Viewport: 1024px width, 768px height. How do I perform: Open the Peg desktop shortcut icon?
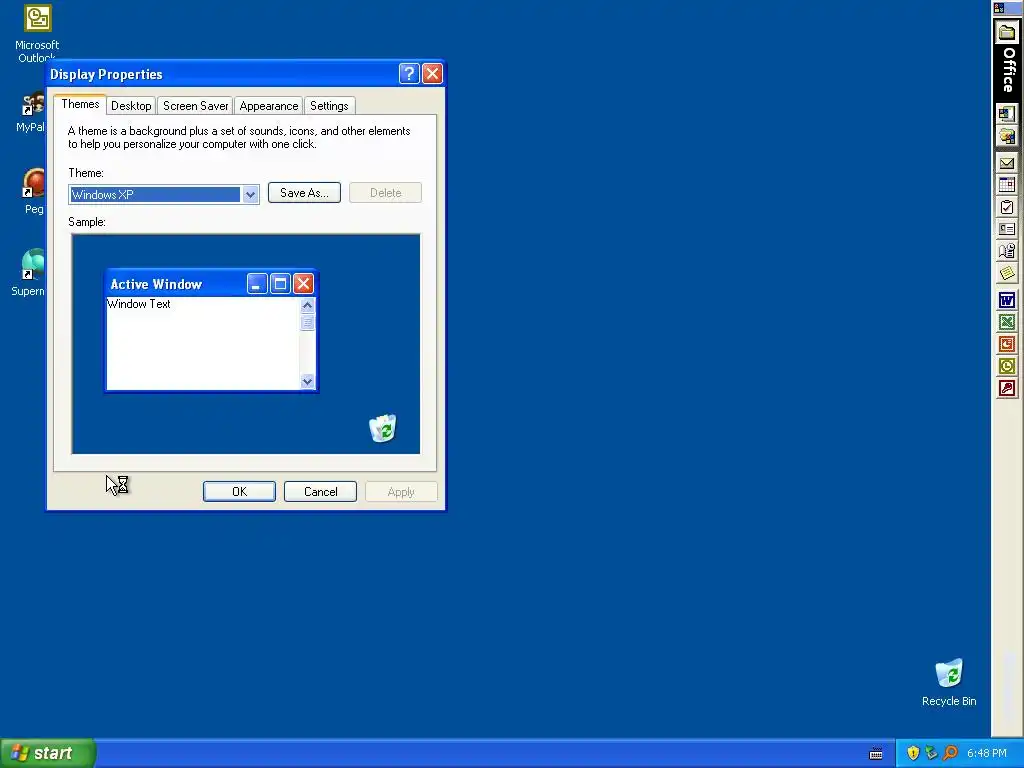(x=34, y=184)
